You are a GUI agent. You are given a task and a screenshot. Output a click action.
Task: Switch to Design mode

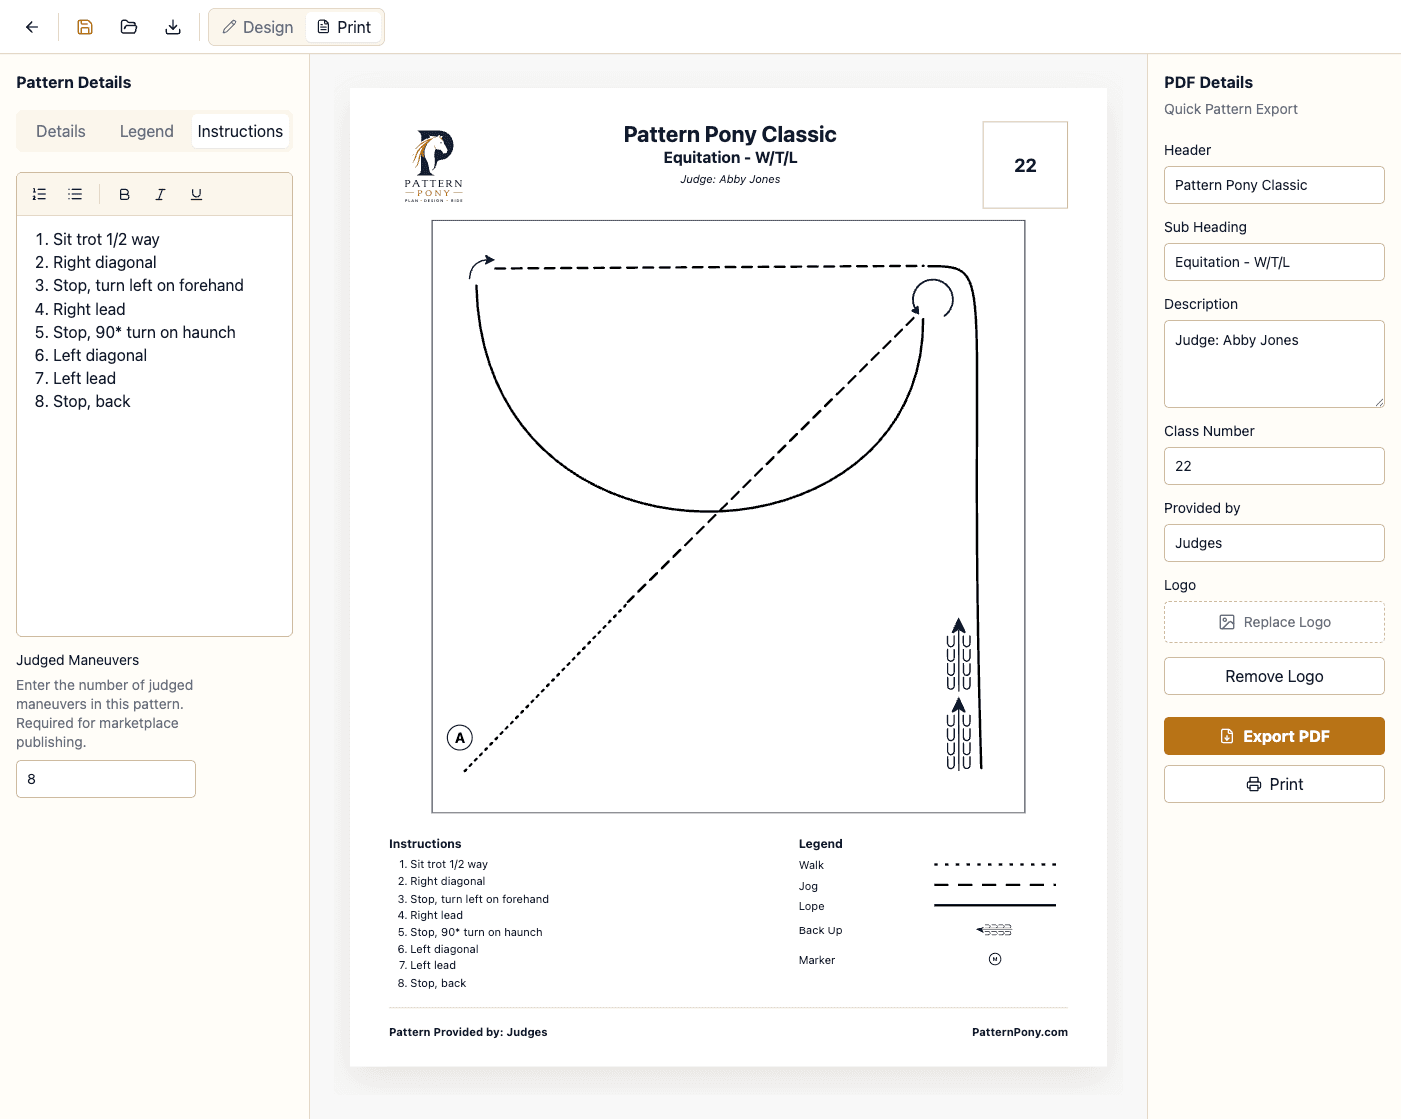[258, 27]
